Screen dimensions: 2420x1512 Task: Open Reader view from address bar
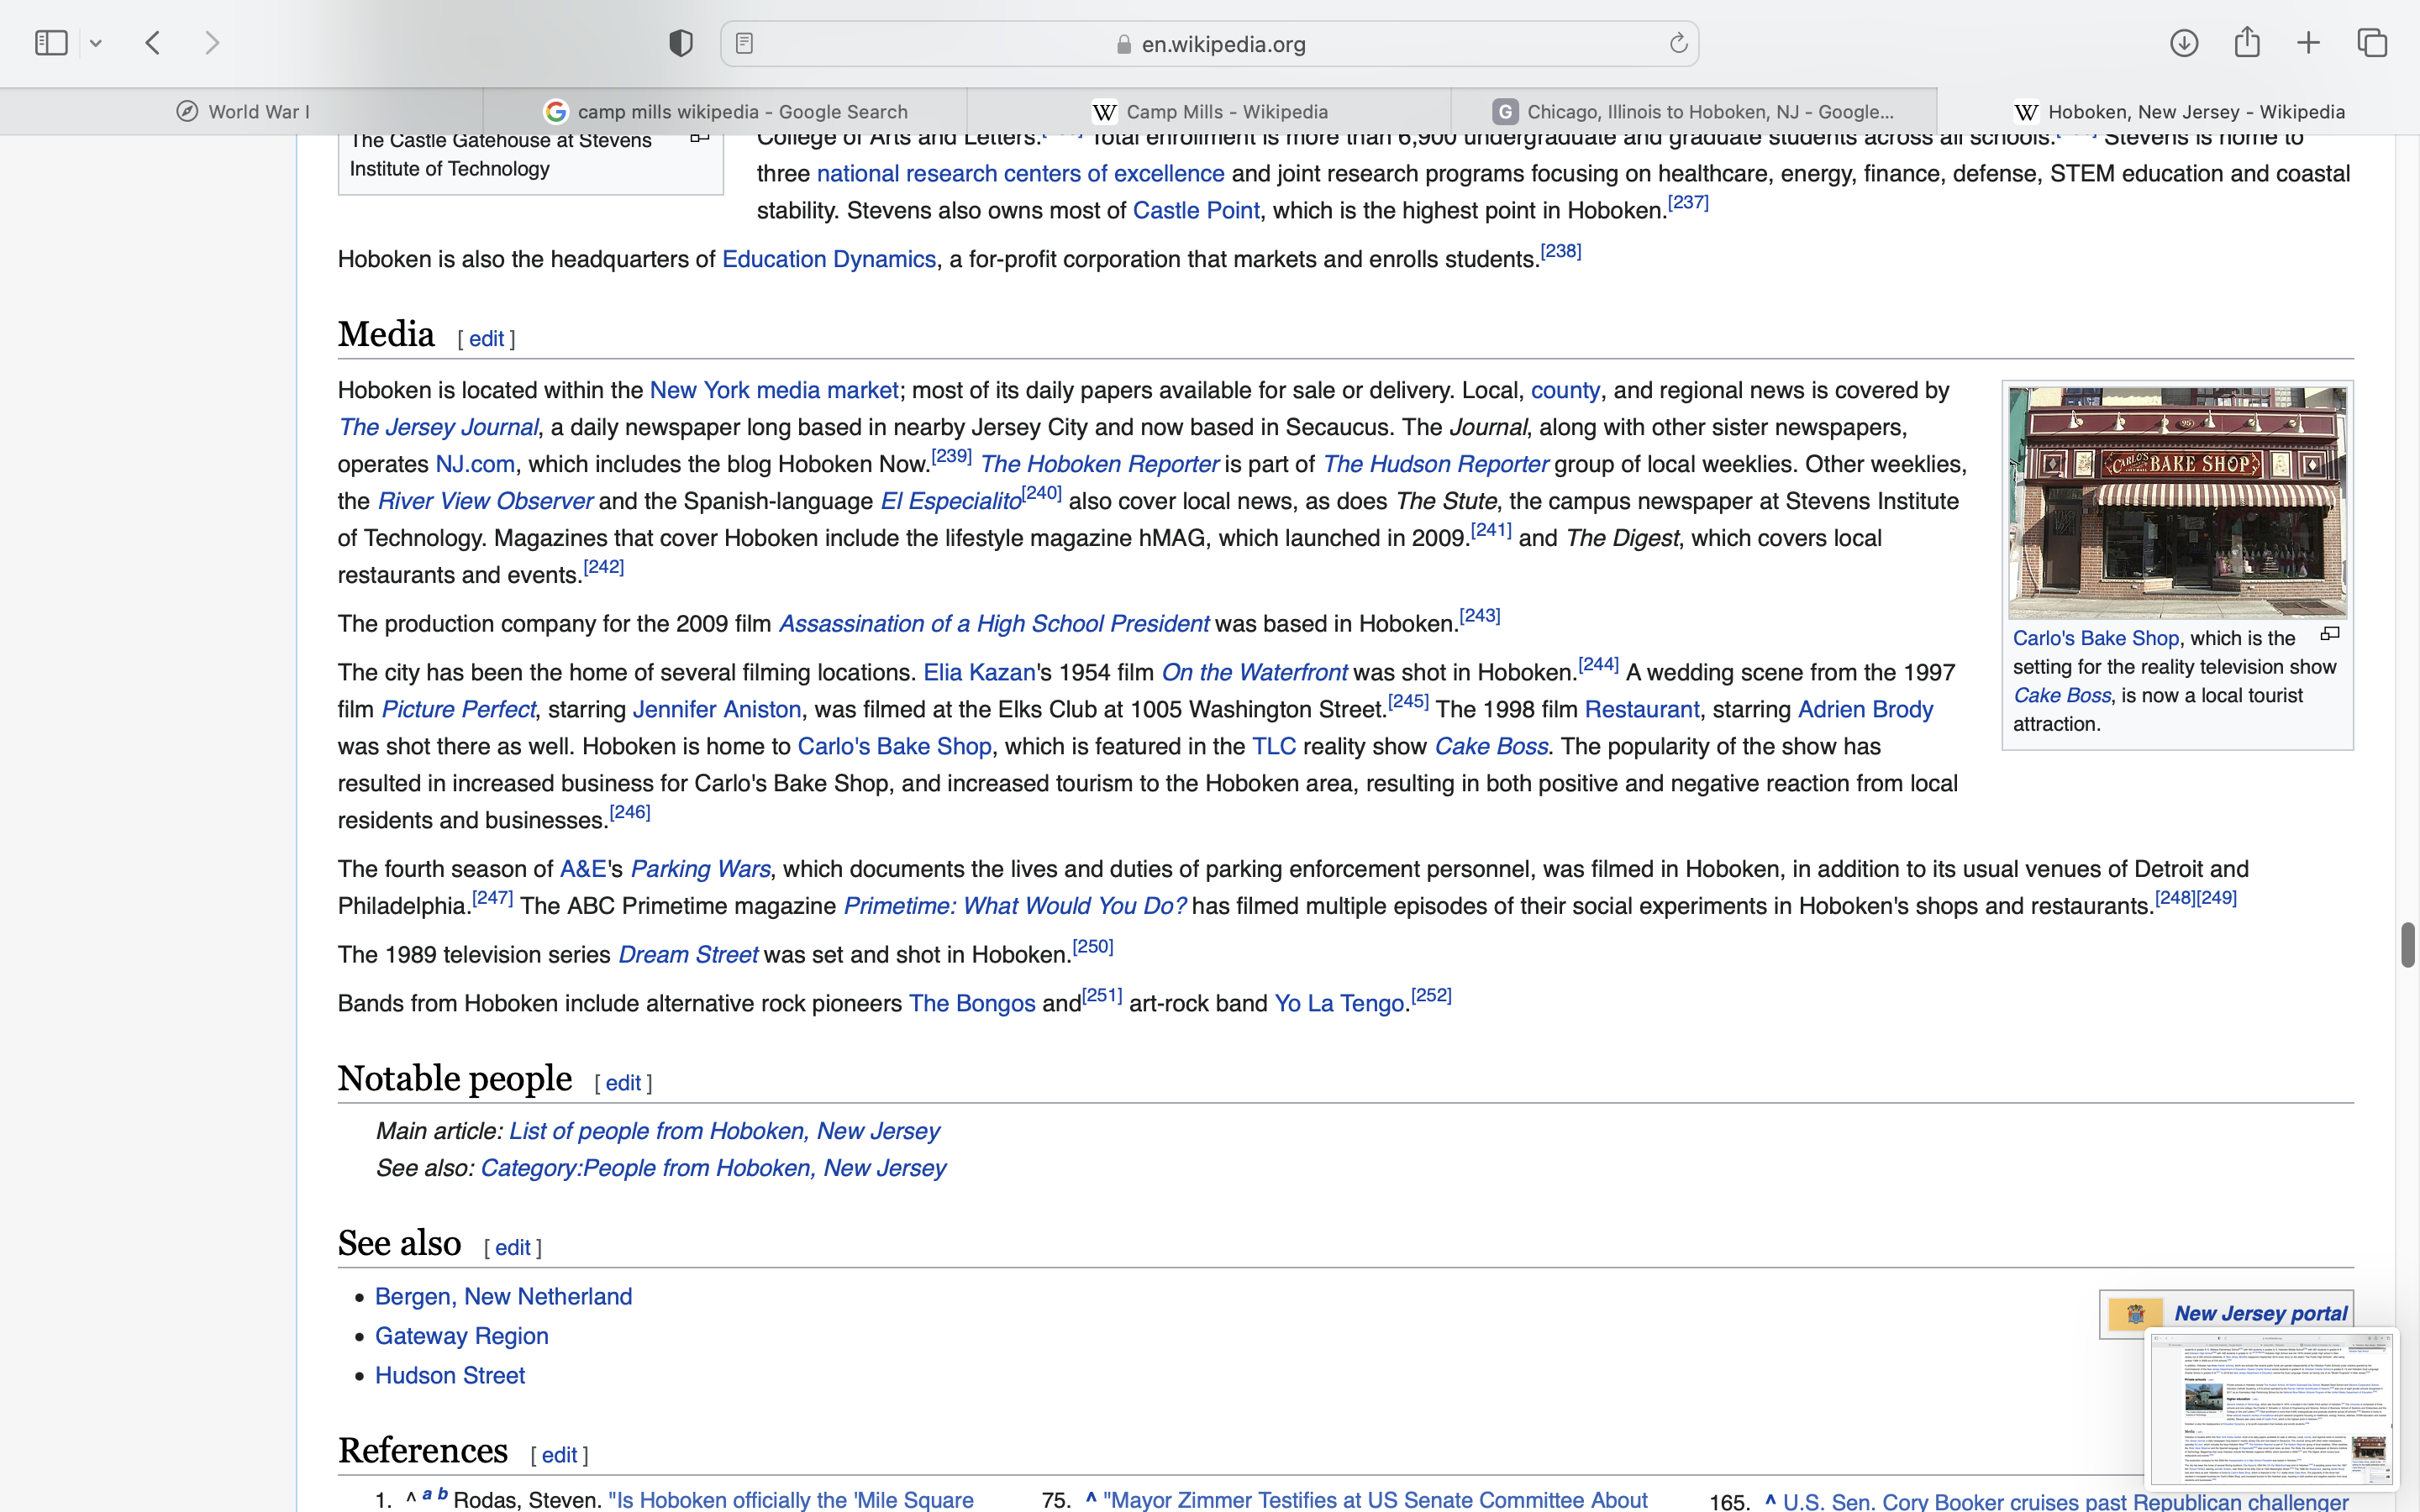pos(744,43)
